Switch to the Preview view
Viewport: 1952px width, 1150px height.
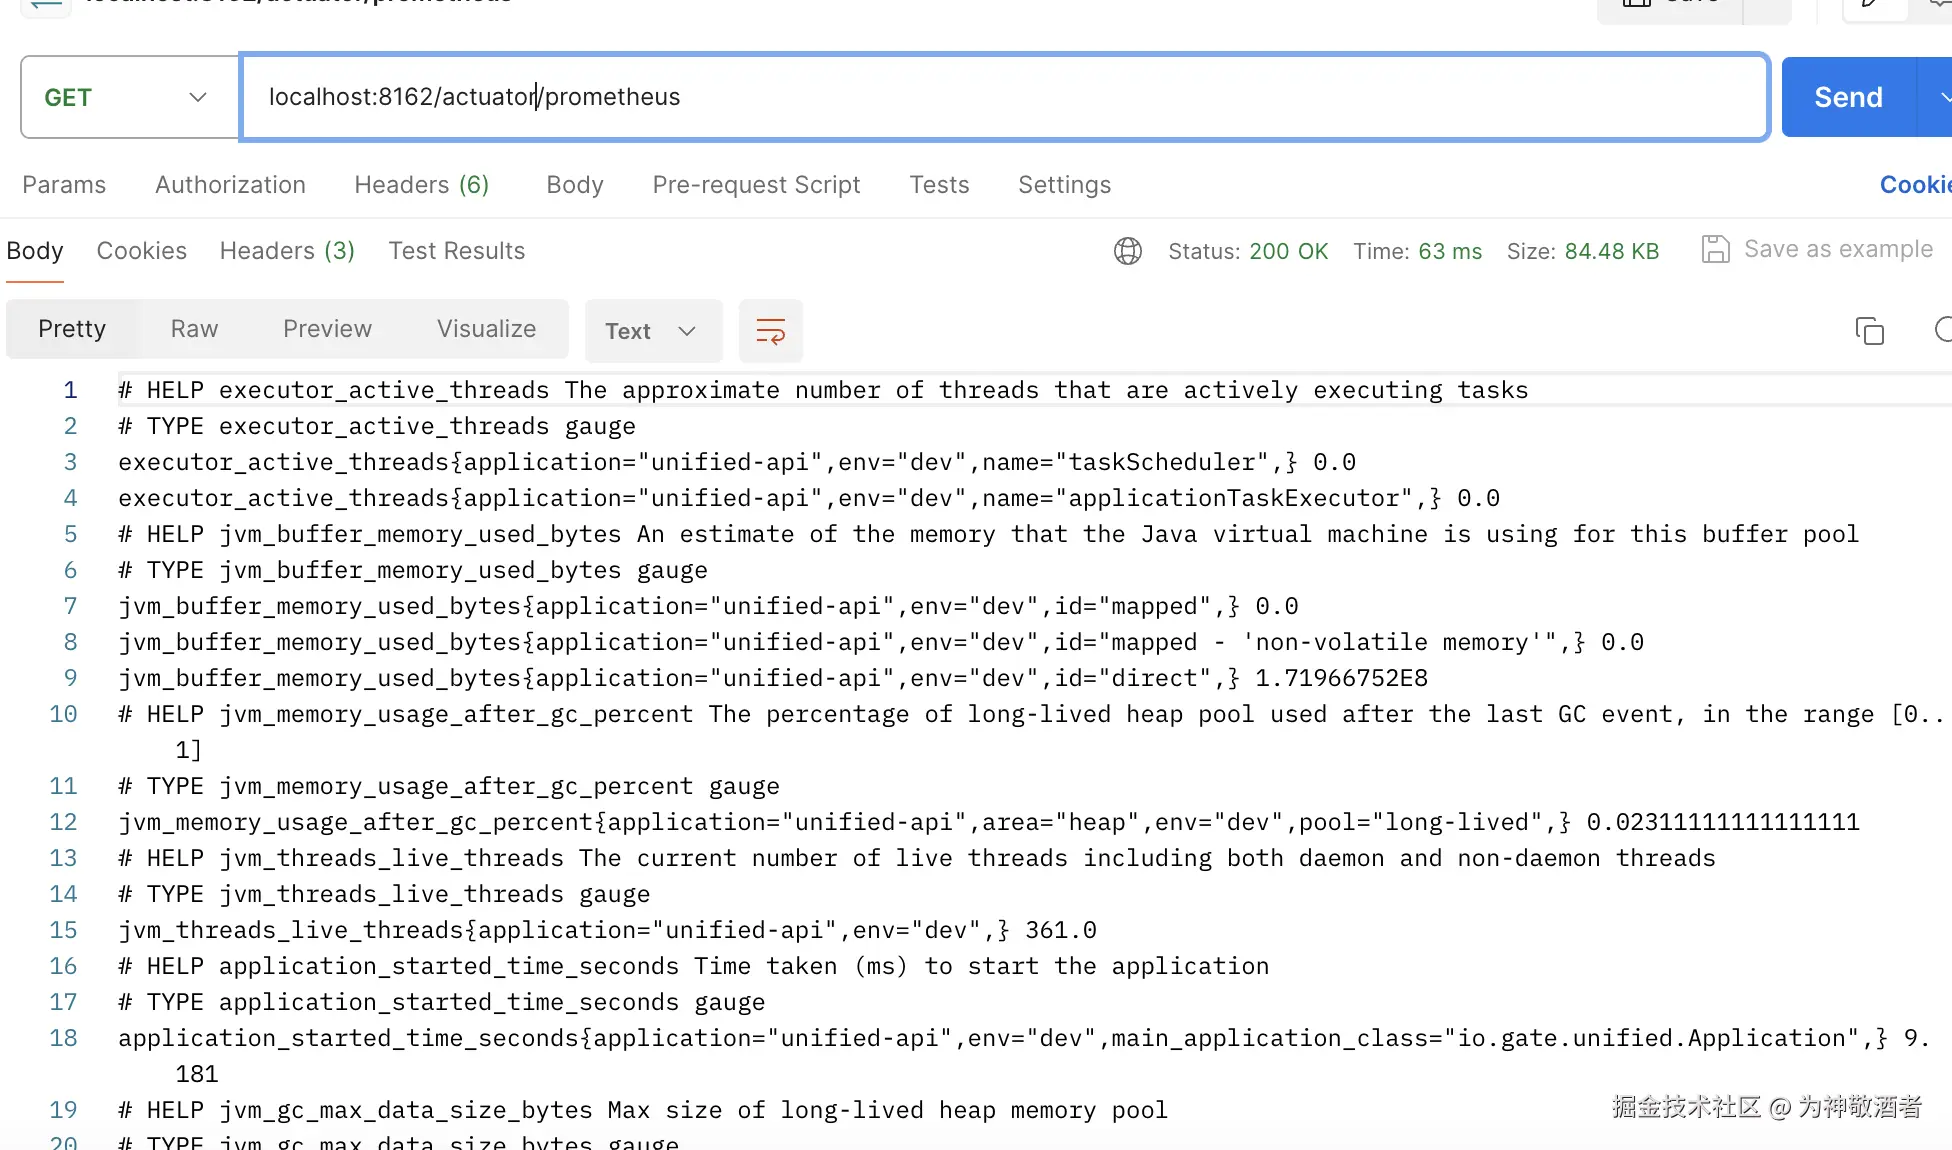coord(327,329)
